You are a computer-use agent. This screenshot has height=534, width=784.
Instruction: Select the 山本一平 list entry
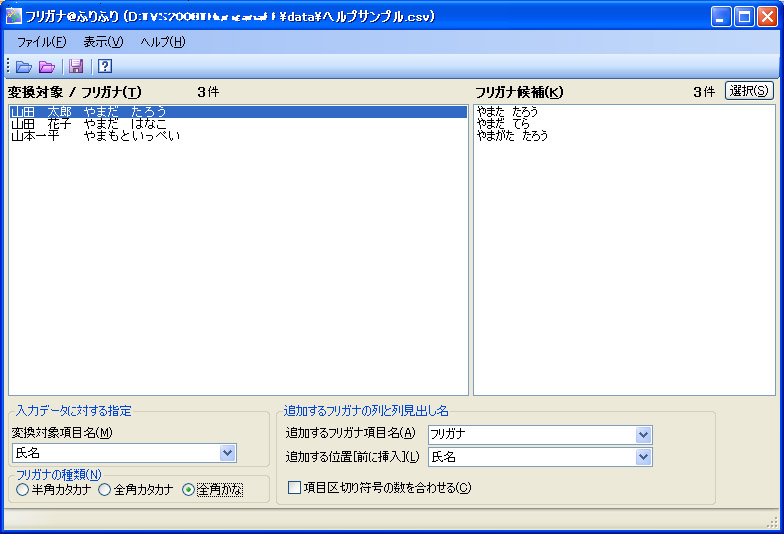(x=95, y=136)
